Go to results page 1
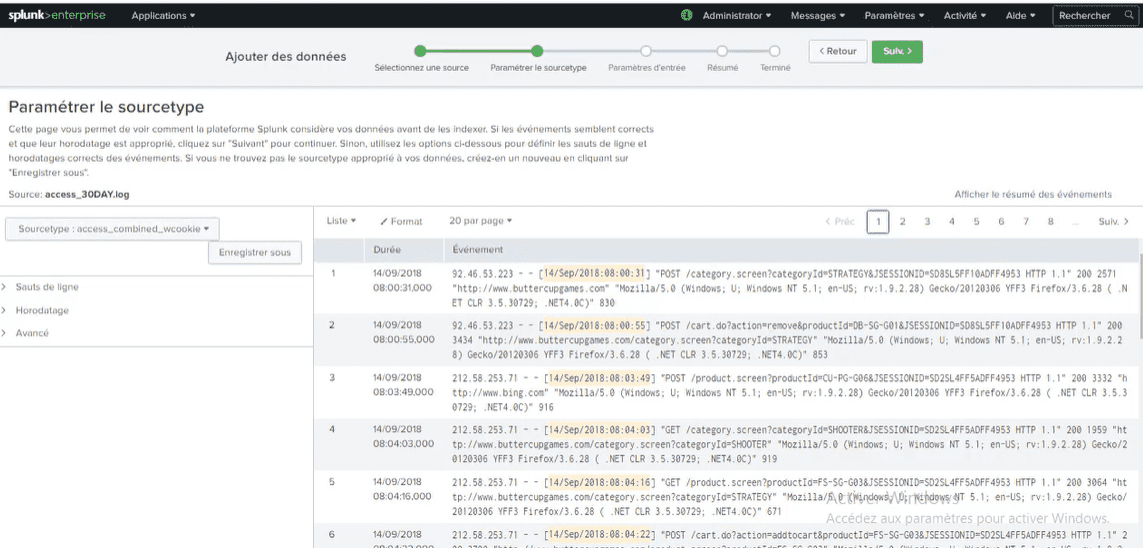Image resolution: width=1143 pixels, height=548 pixels. [x=878, y=222]
